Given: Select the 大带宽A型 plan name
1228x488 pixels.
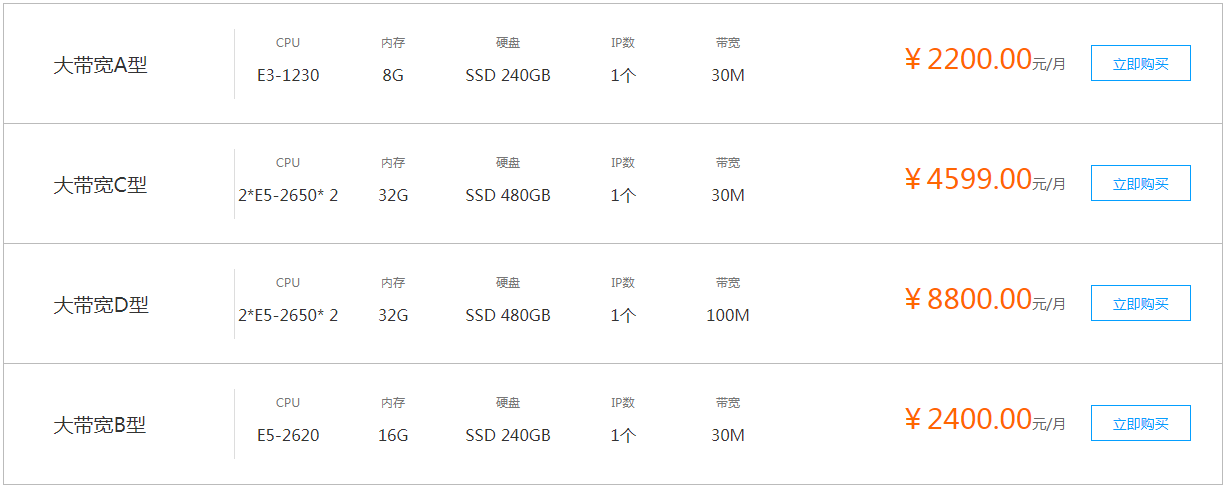Looking at the screenshot, I should click(100, 66).
